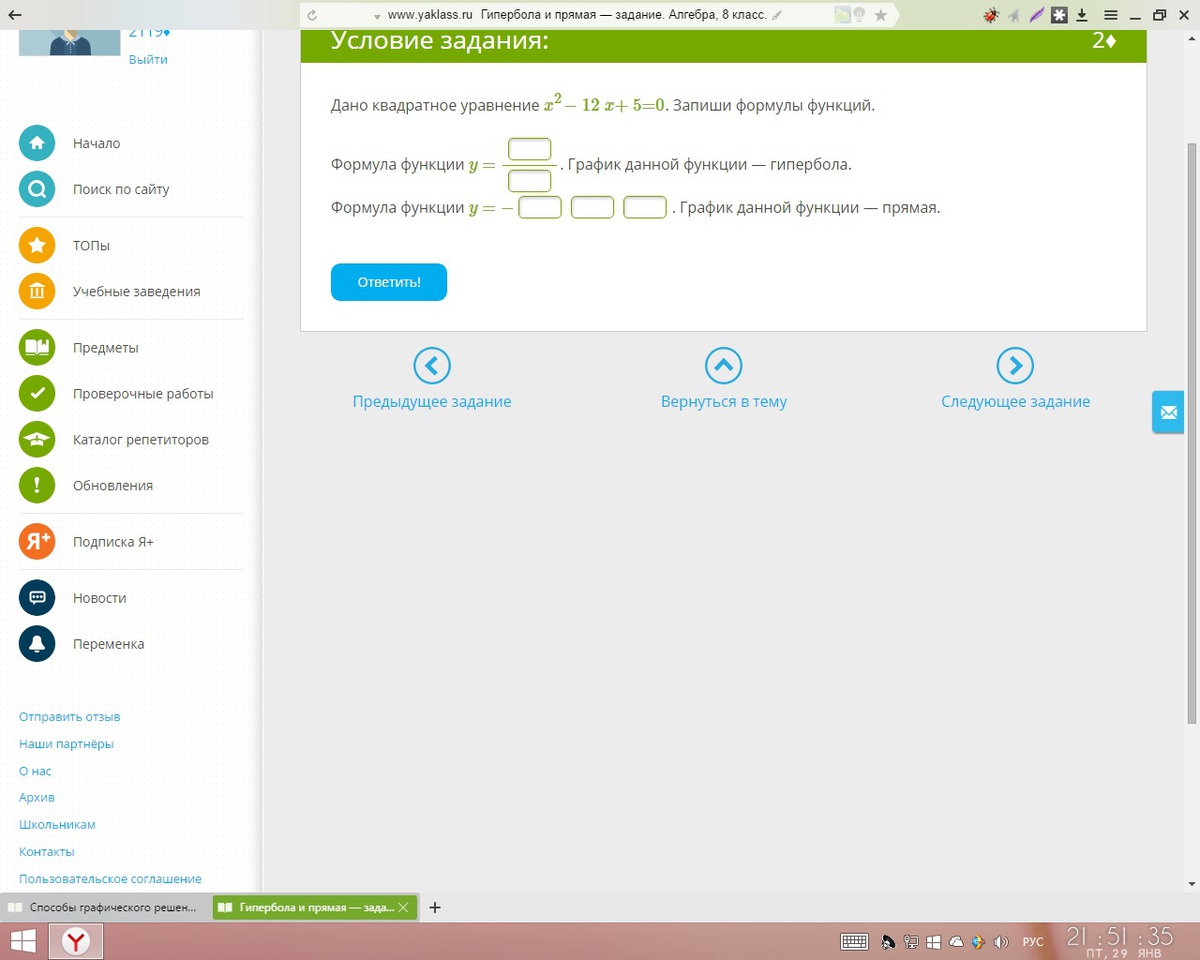
Task: Click the volume speaker tray icon
Action: coord(1000,941)
